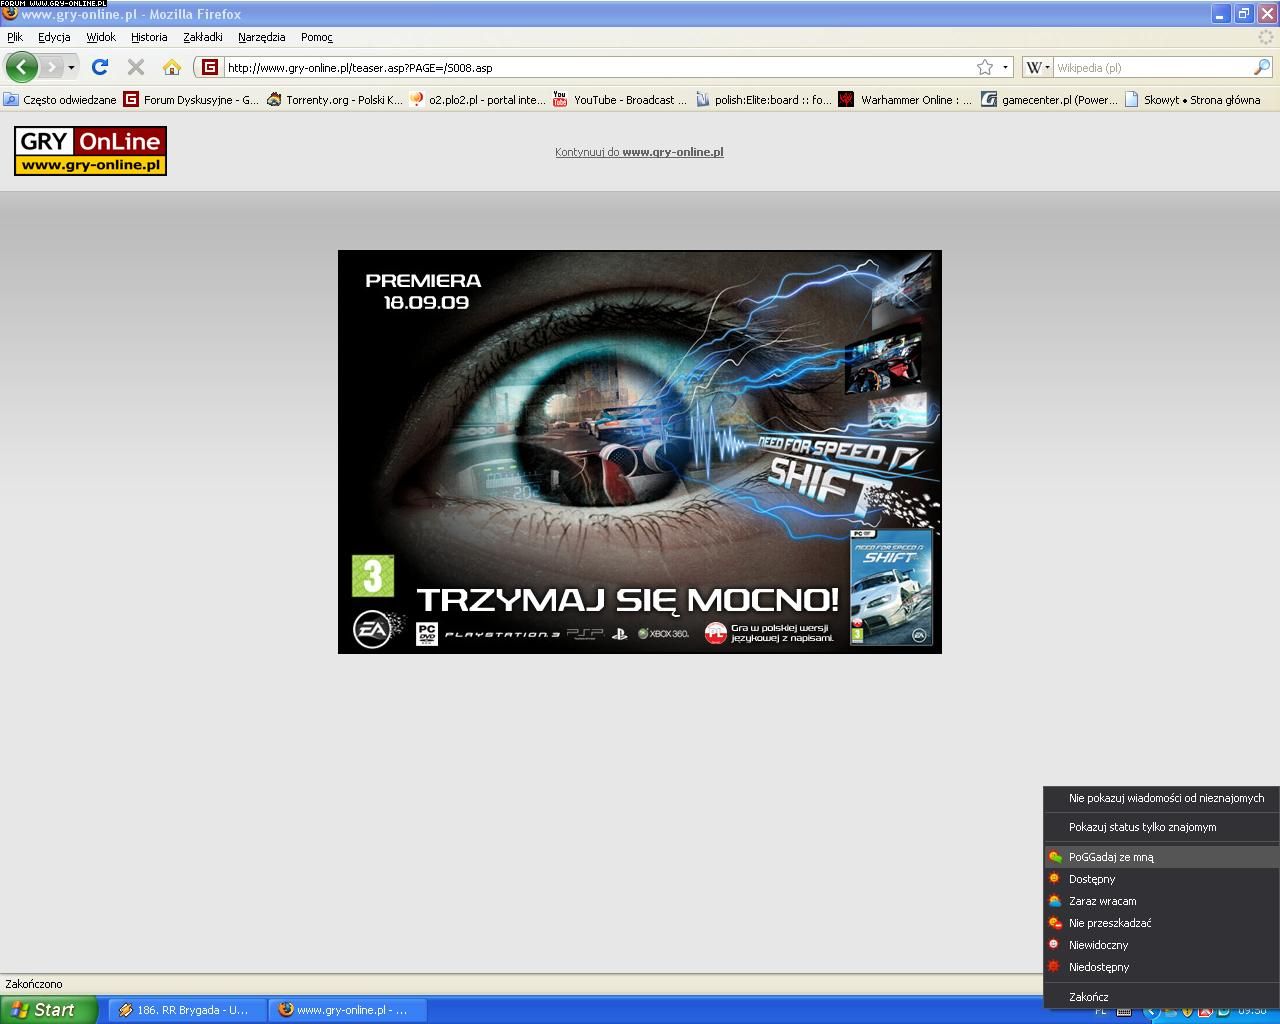Open the Wikipedia search engine dropdown
This screenshot has width=1280, height=1024.
(x=1037, y=67)
